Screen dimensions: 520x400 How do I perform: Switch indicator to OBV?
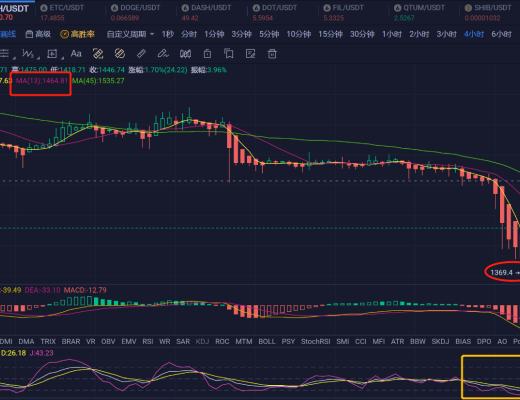click(x=108, y=342)
